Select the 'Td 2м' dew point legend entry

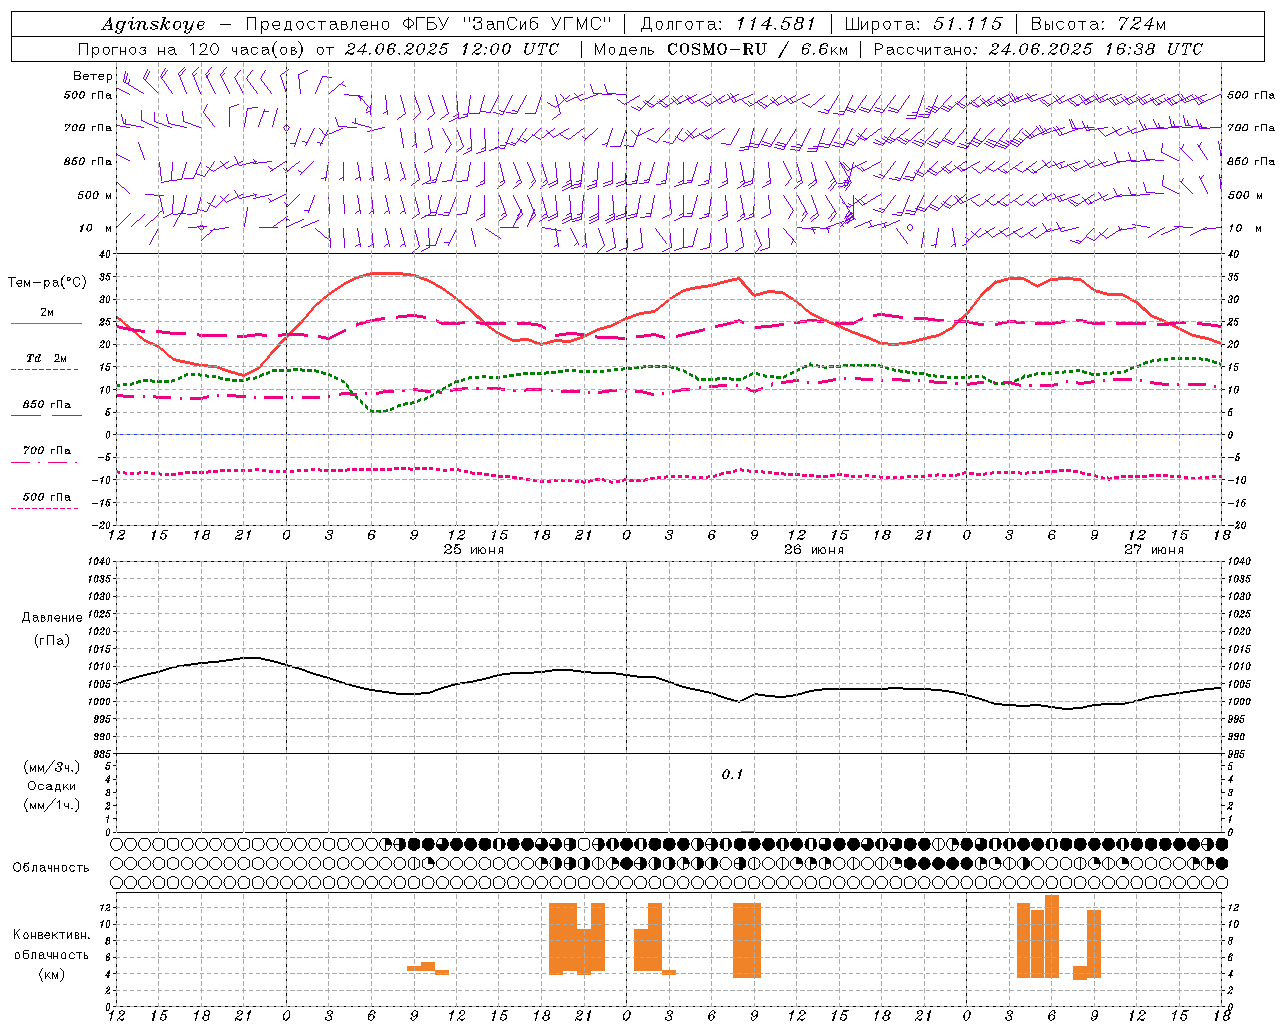tap(47, 358)
